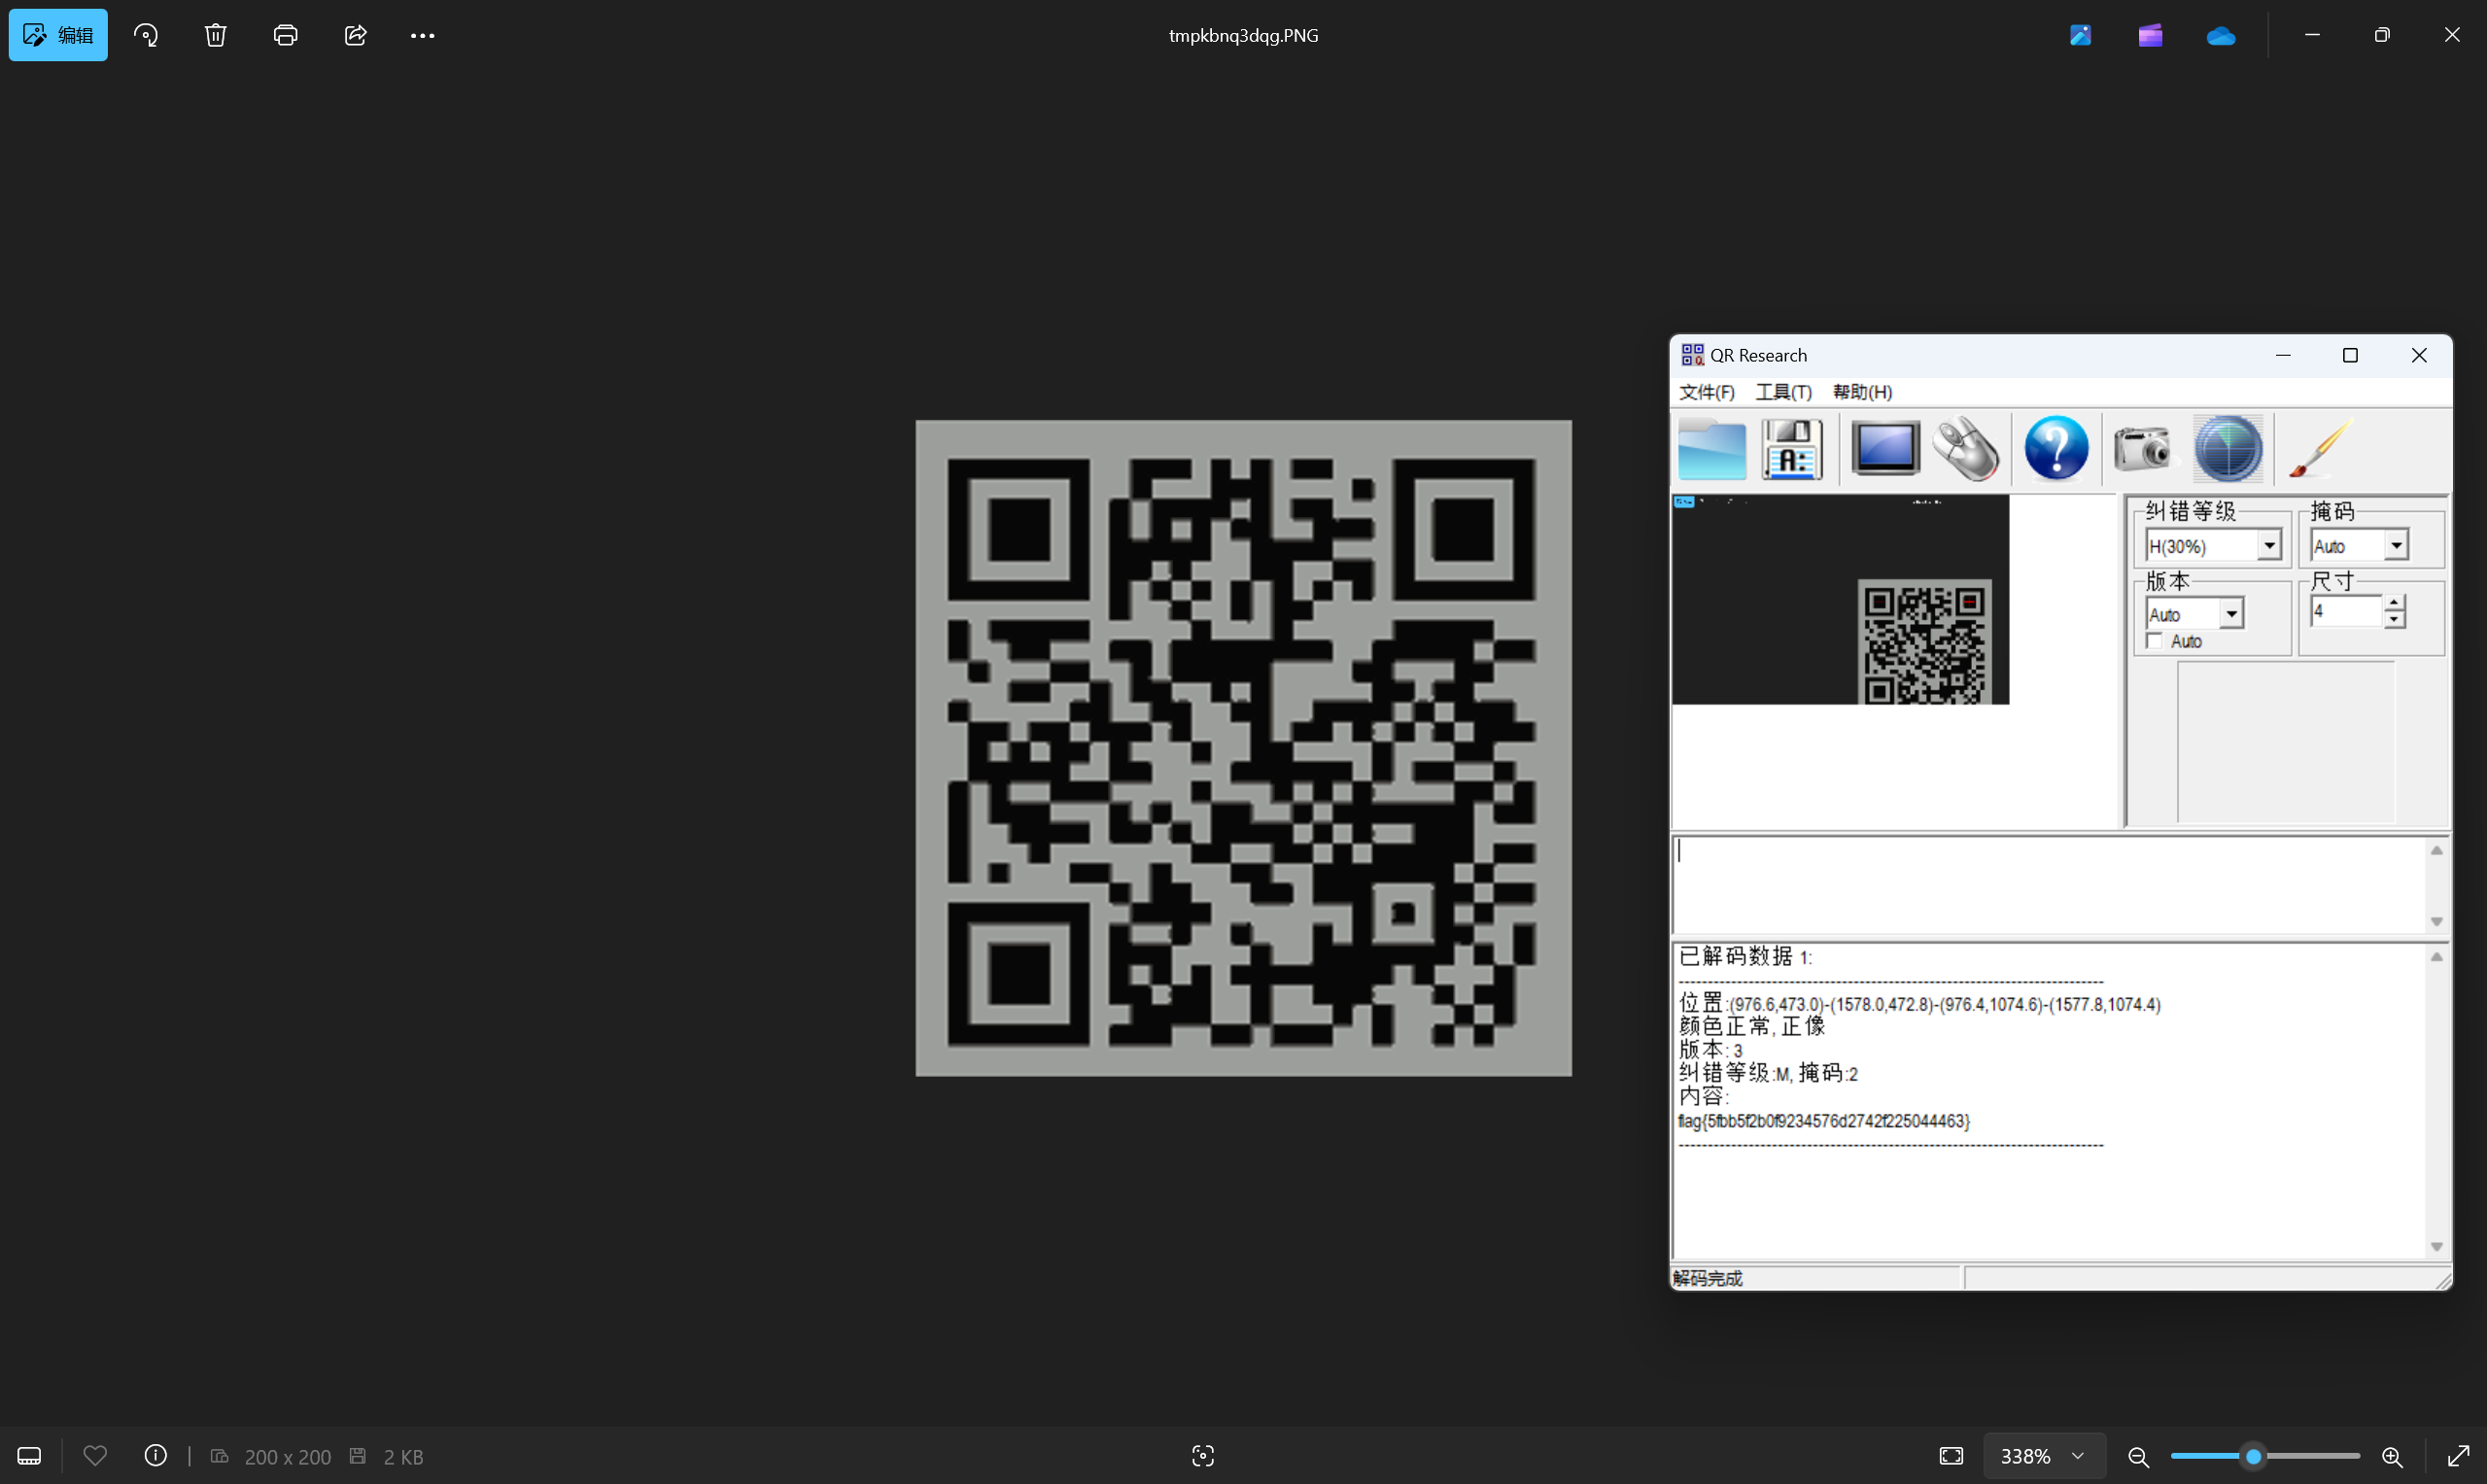The image size is (2487, 1484).
Task: Save result with the floppy disk icon
Action: 1792,449
